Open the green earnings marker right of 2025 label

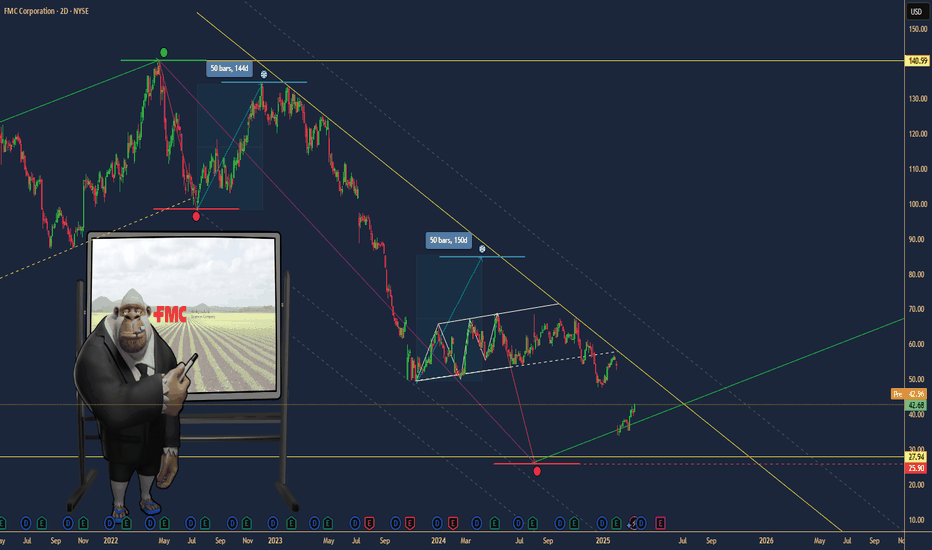[x=616, y=523]
